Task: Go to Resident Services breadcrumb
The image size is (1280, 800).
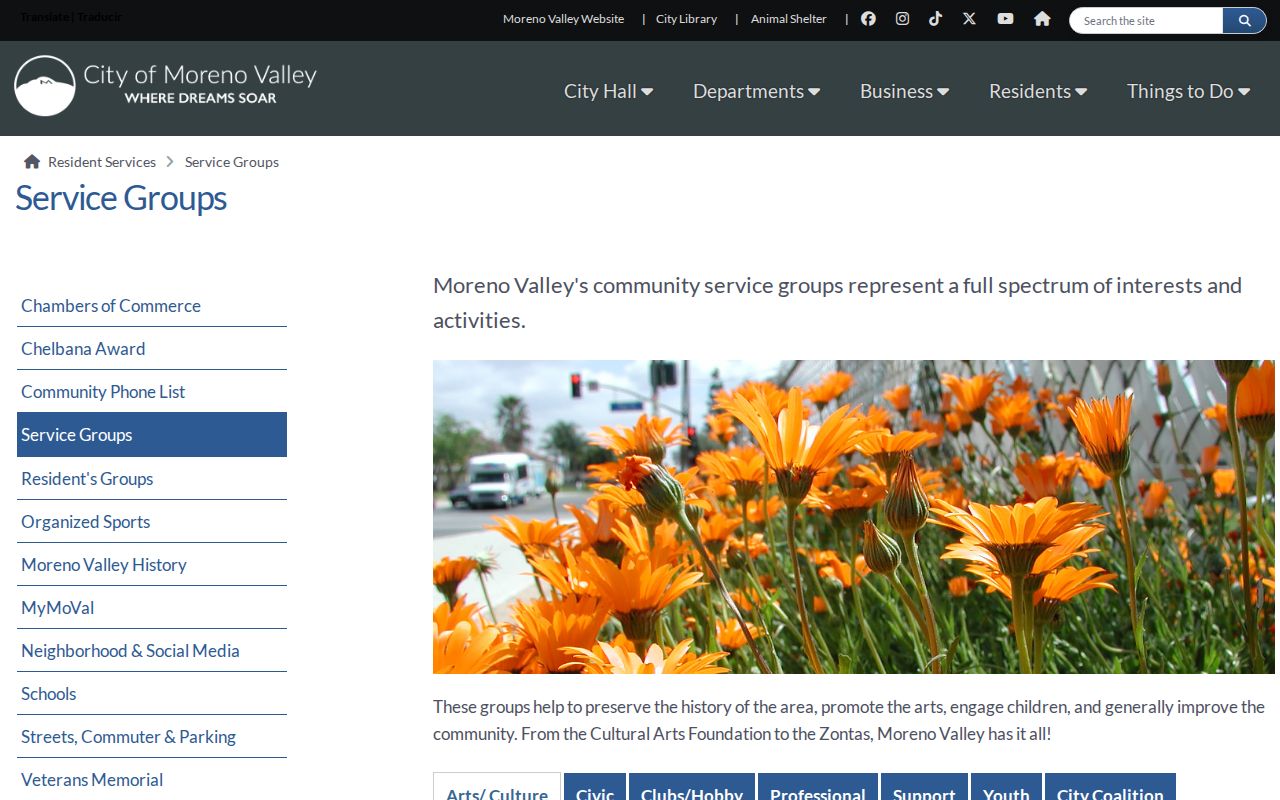Action: 102,162
